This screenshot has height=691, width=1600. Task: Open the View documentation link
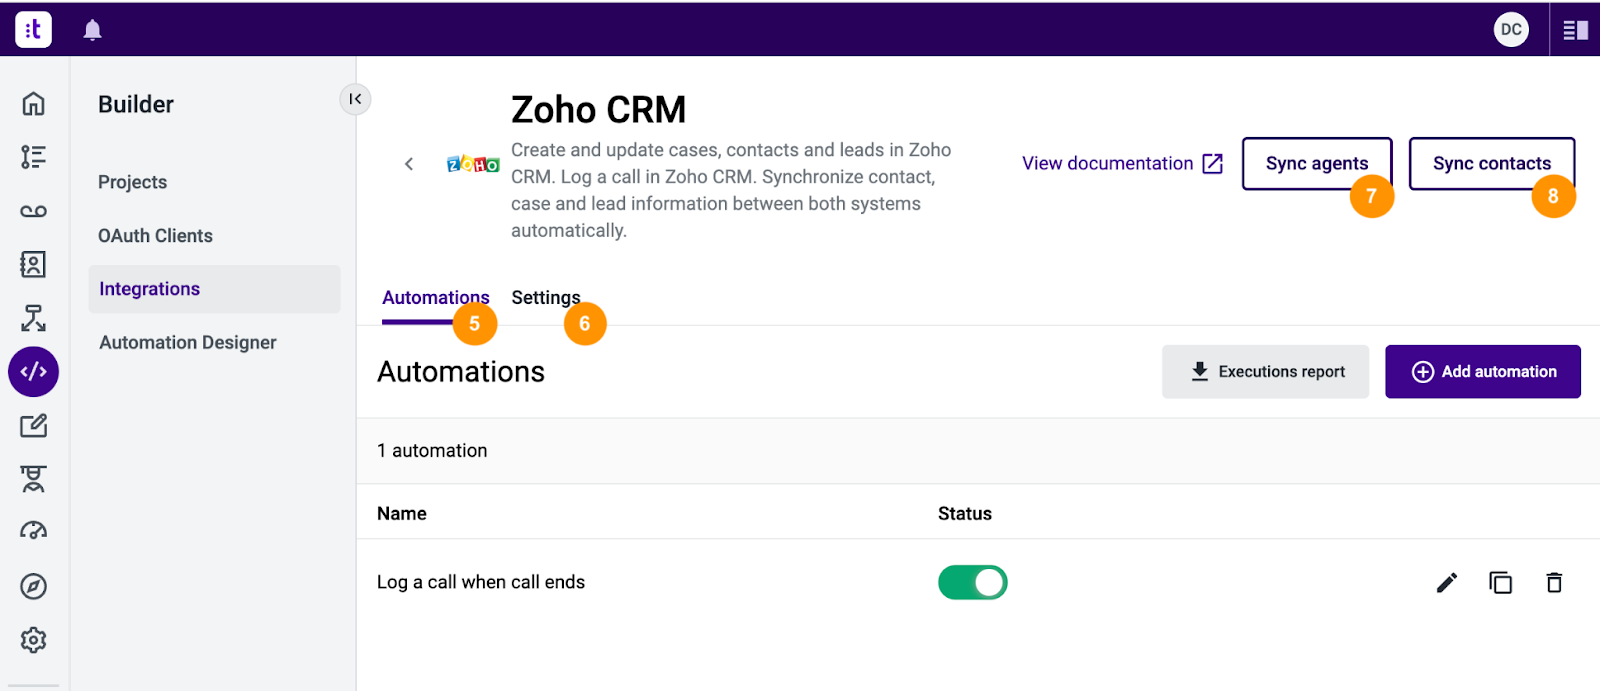pos(1122,164)
